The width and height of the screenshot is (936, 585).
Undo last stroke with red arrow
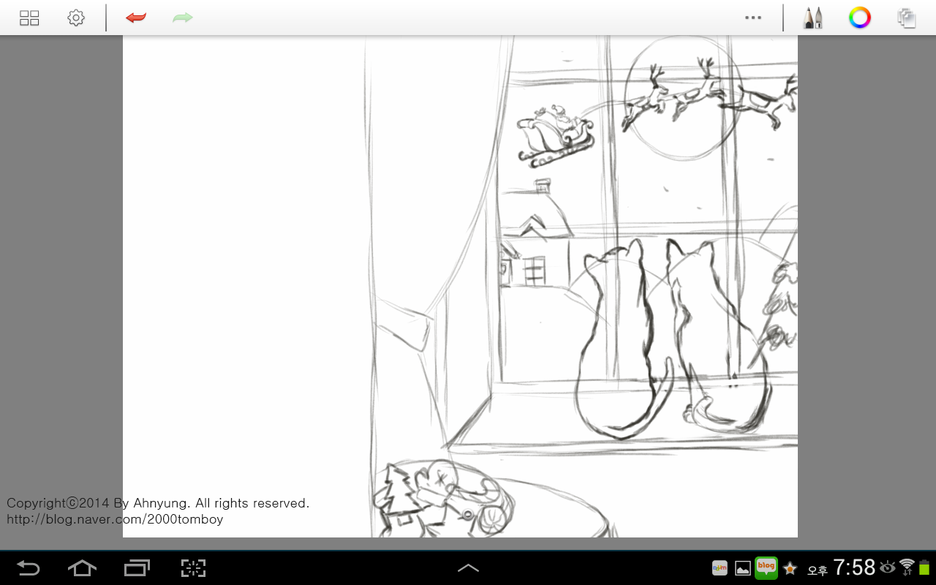click(136, 18)
